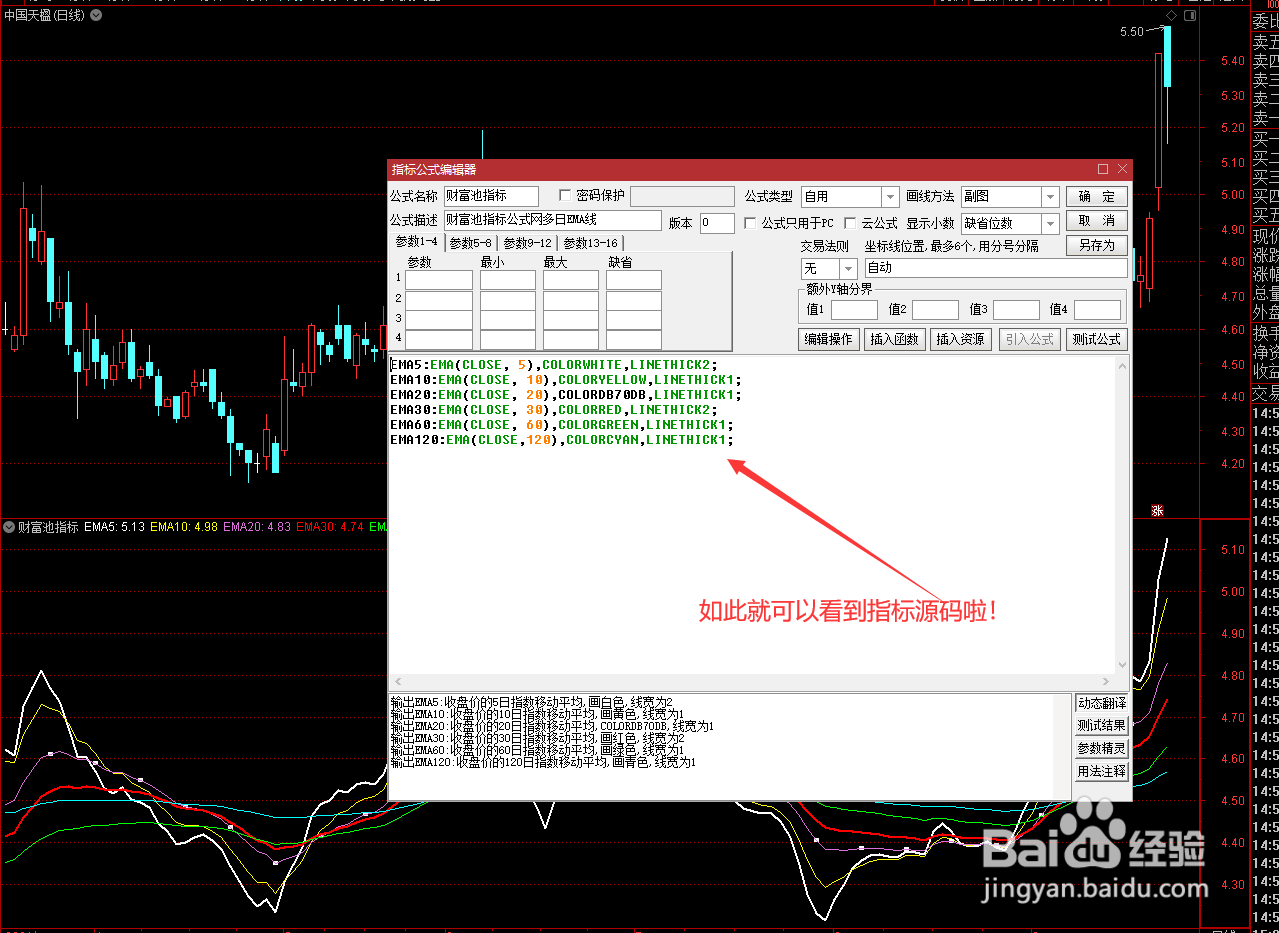Click the disabled password field beside 密码保护
Screen dimensions: 1279x933
point(682,196)
